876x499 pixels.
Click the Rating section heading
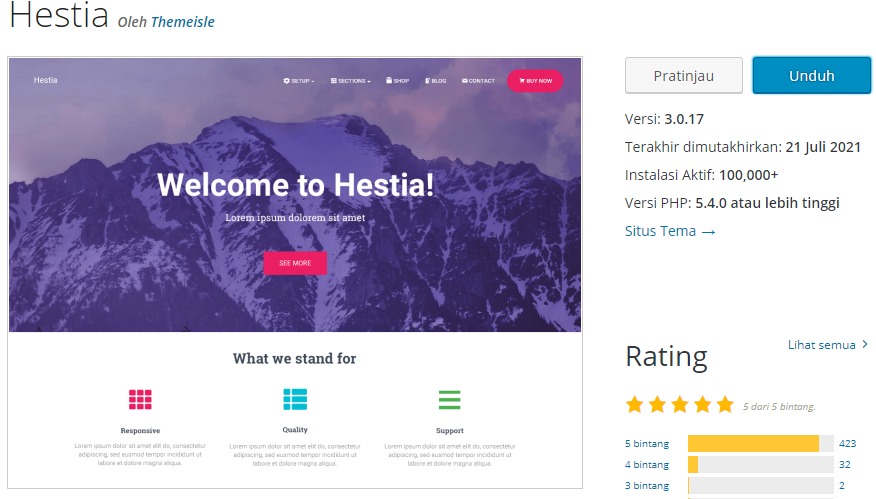666,356
